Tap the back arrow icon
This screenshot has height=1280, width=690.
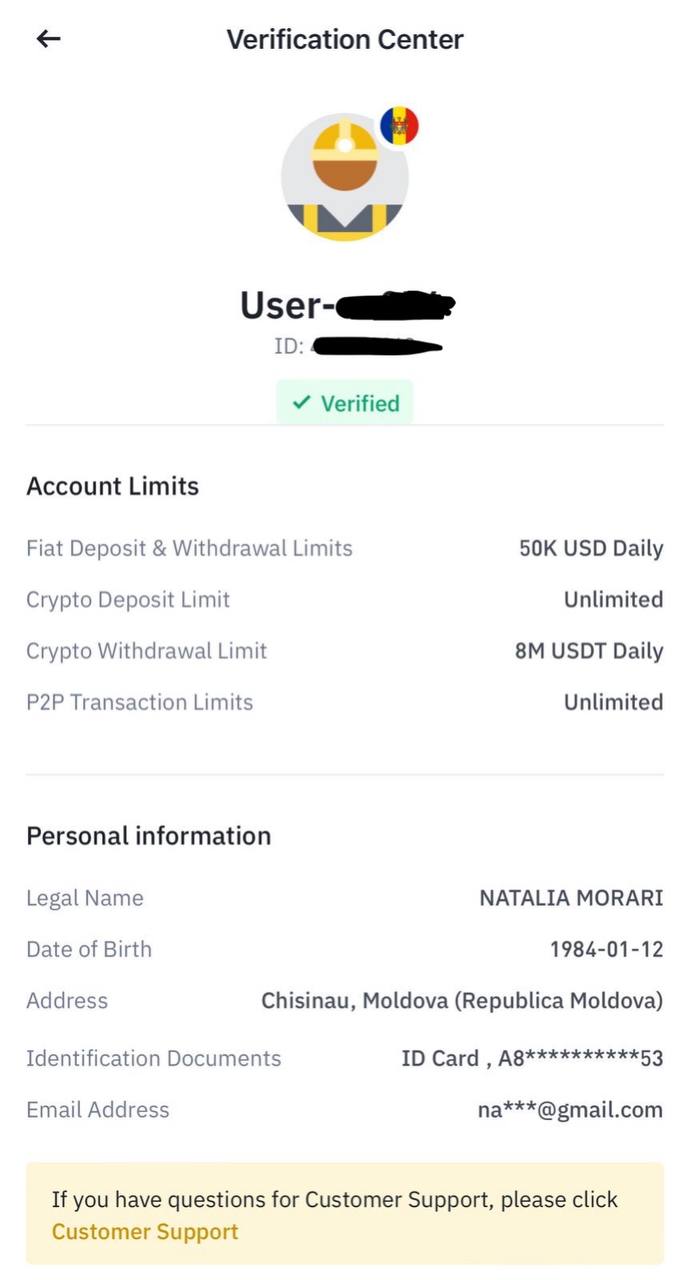(x=48, y=39)
